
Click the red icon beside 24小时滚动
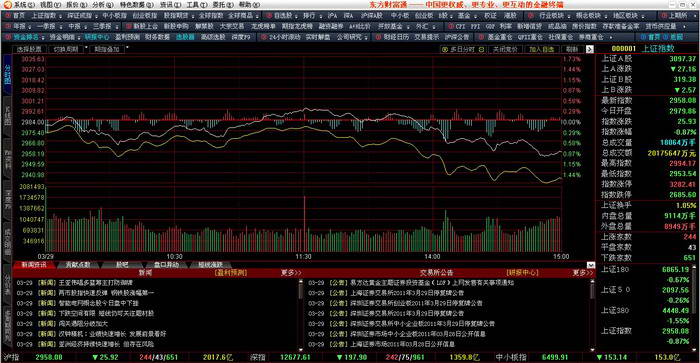[264, 37]
